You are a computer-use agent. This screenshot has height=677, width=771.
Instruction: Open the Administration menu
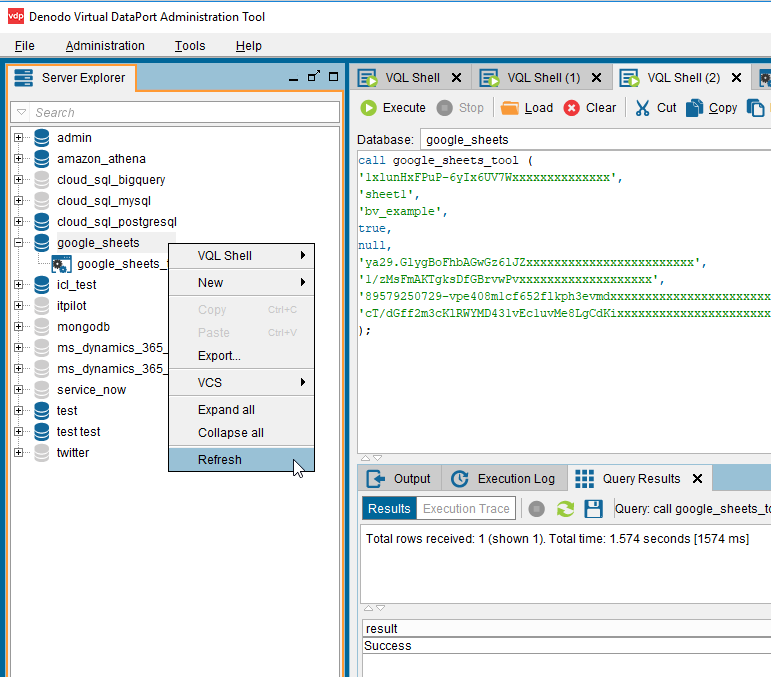105,46
